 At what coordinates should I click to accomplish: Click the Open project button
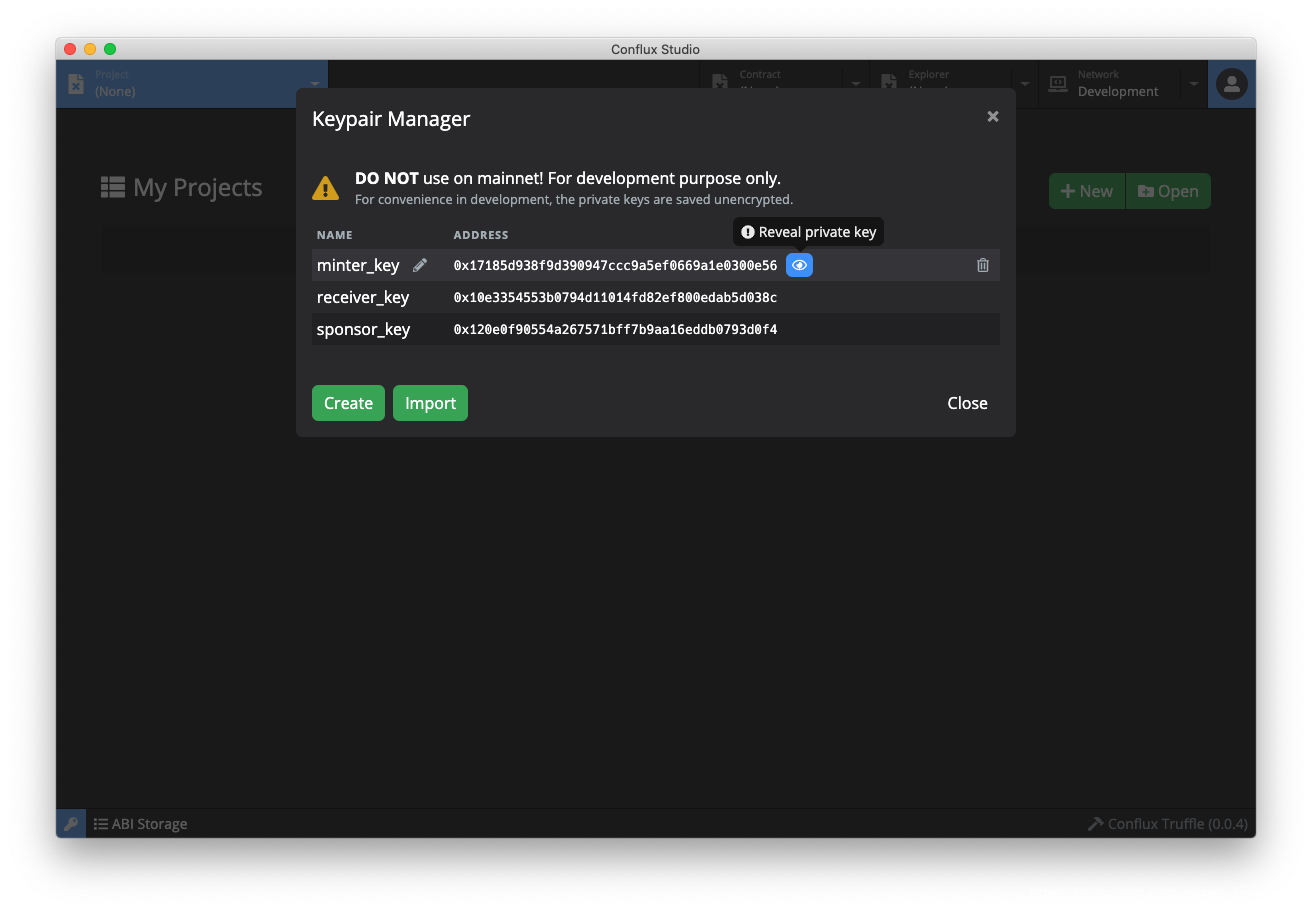[1168, 191]
